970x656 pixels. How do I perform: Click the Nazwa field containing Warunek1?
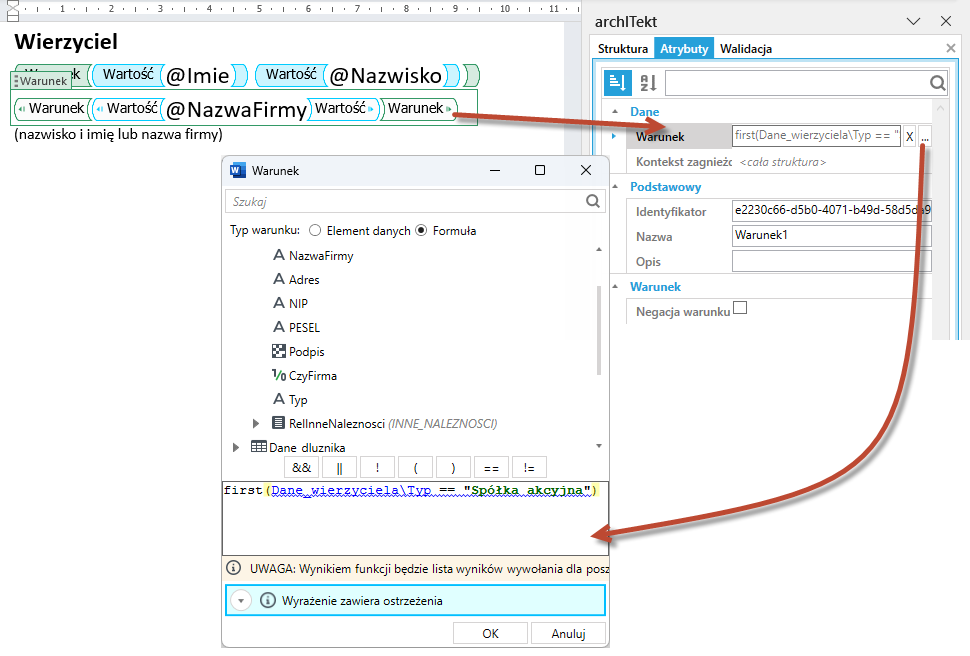831,236
